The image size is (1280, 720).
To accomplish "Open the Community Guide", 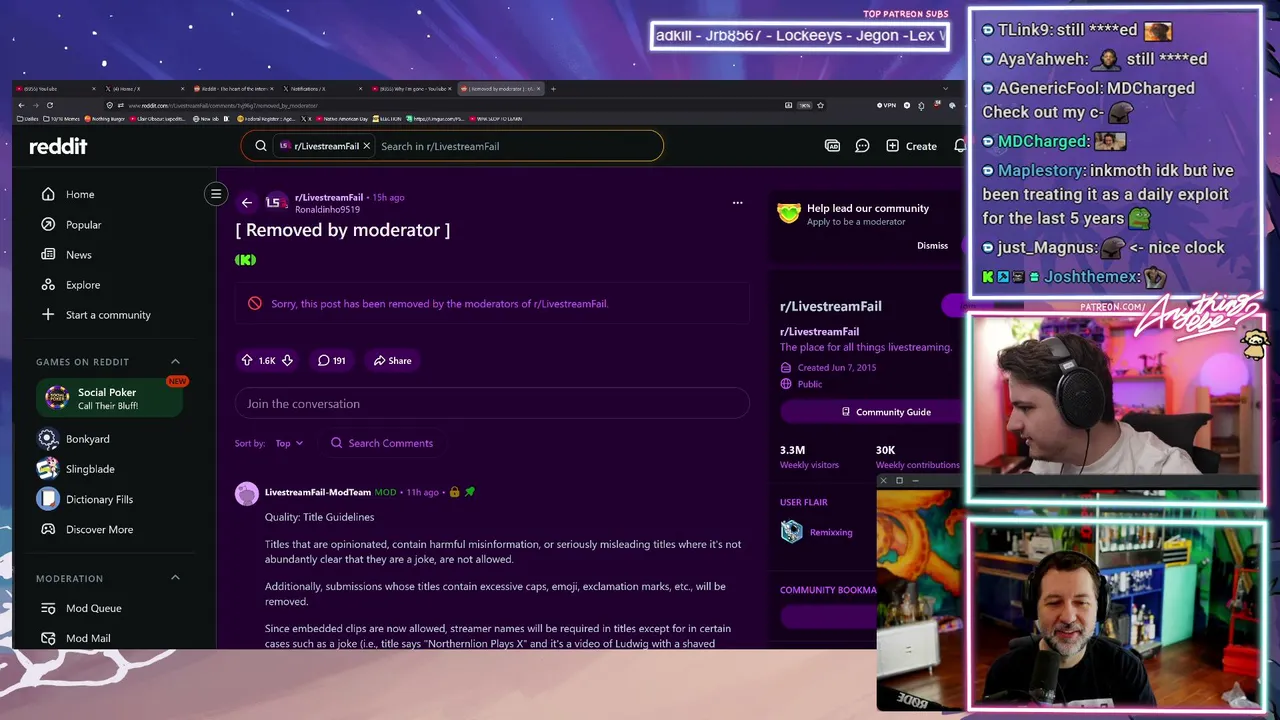I will (x=886, y=412).
